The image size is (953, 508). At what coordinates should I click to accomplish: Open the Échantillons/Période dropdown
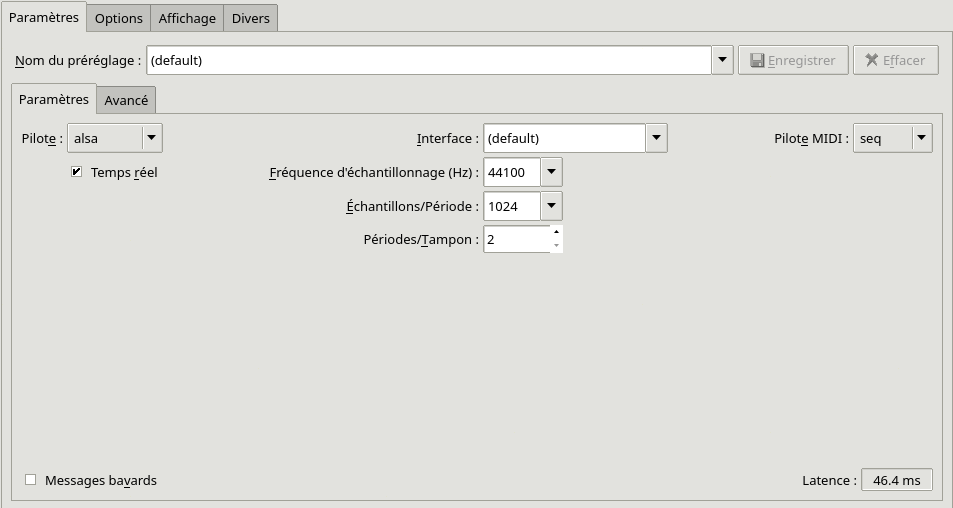pos(552,206)
